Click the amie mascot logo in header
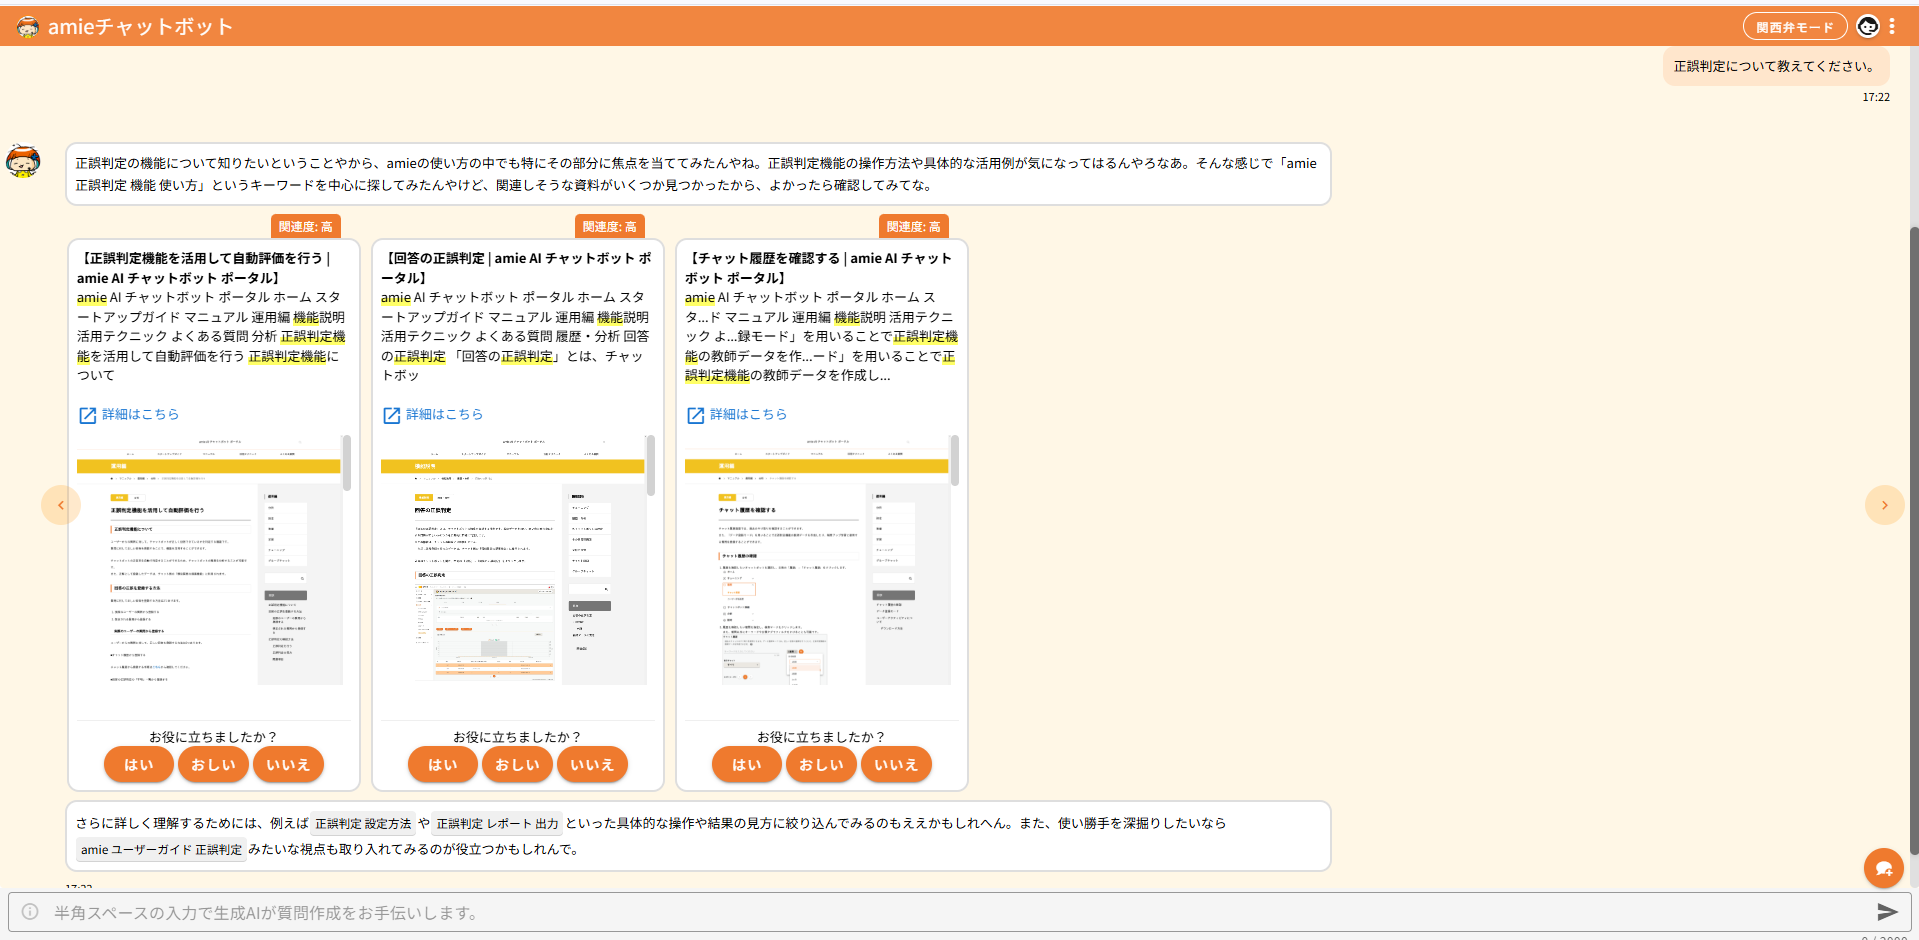Screen dimensions: 1919x940 (27, 27)
